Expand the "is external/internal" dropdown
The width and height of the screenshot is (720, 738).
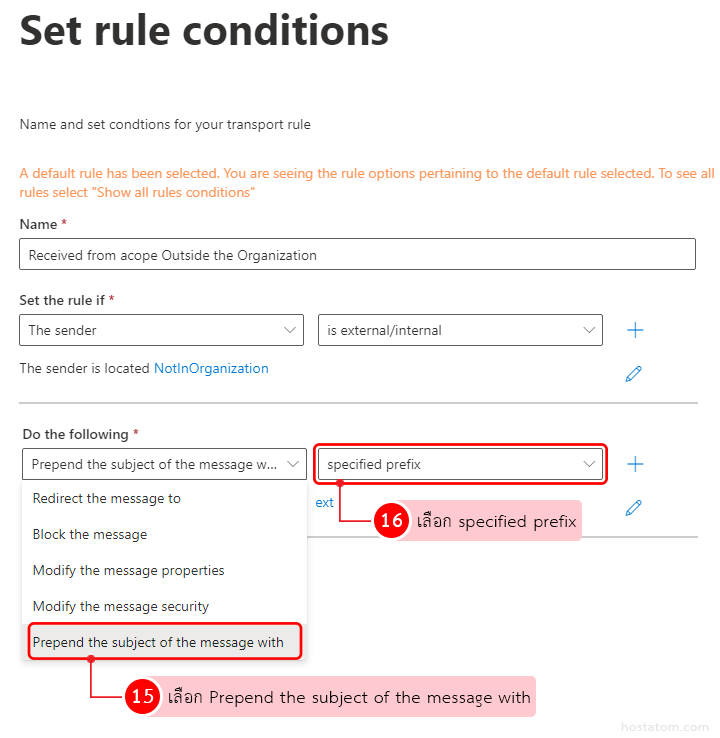460,330
